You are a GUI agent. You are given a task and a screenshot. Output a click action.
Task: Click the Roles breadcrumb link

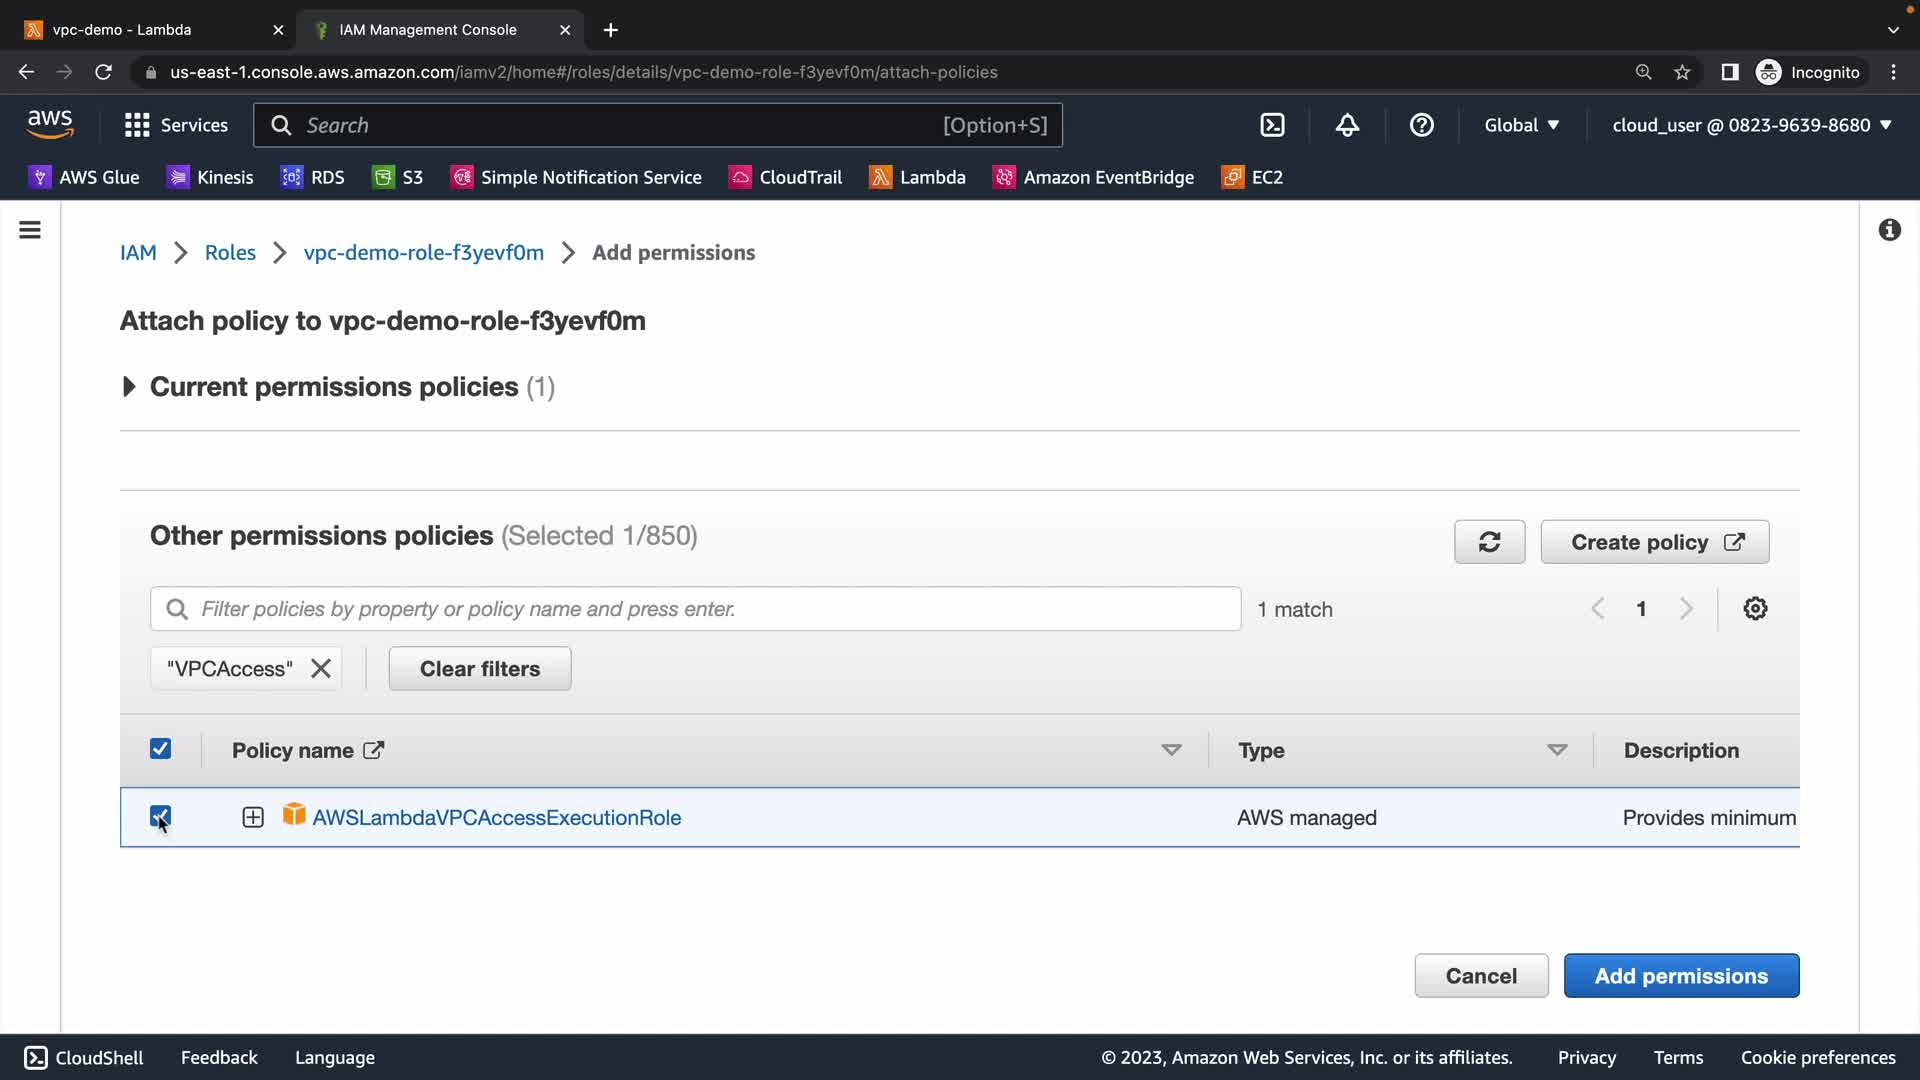[230, 253]
